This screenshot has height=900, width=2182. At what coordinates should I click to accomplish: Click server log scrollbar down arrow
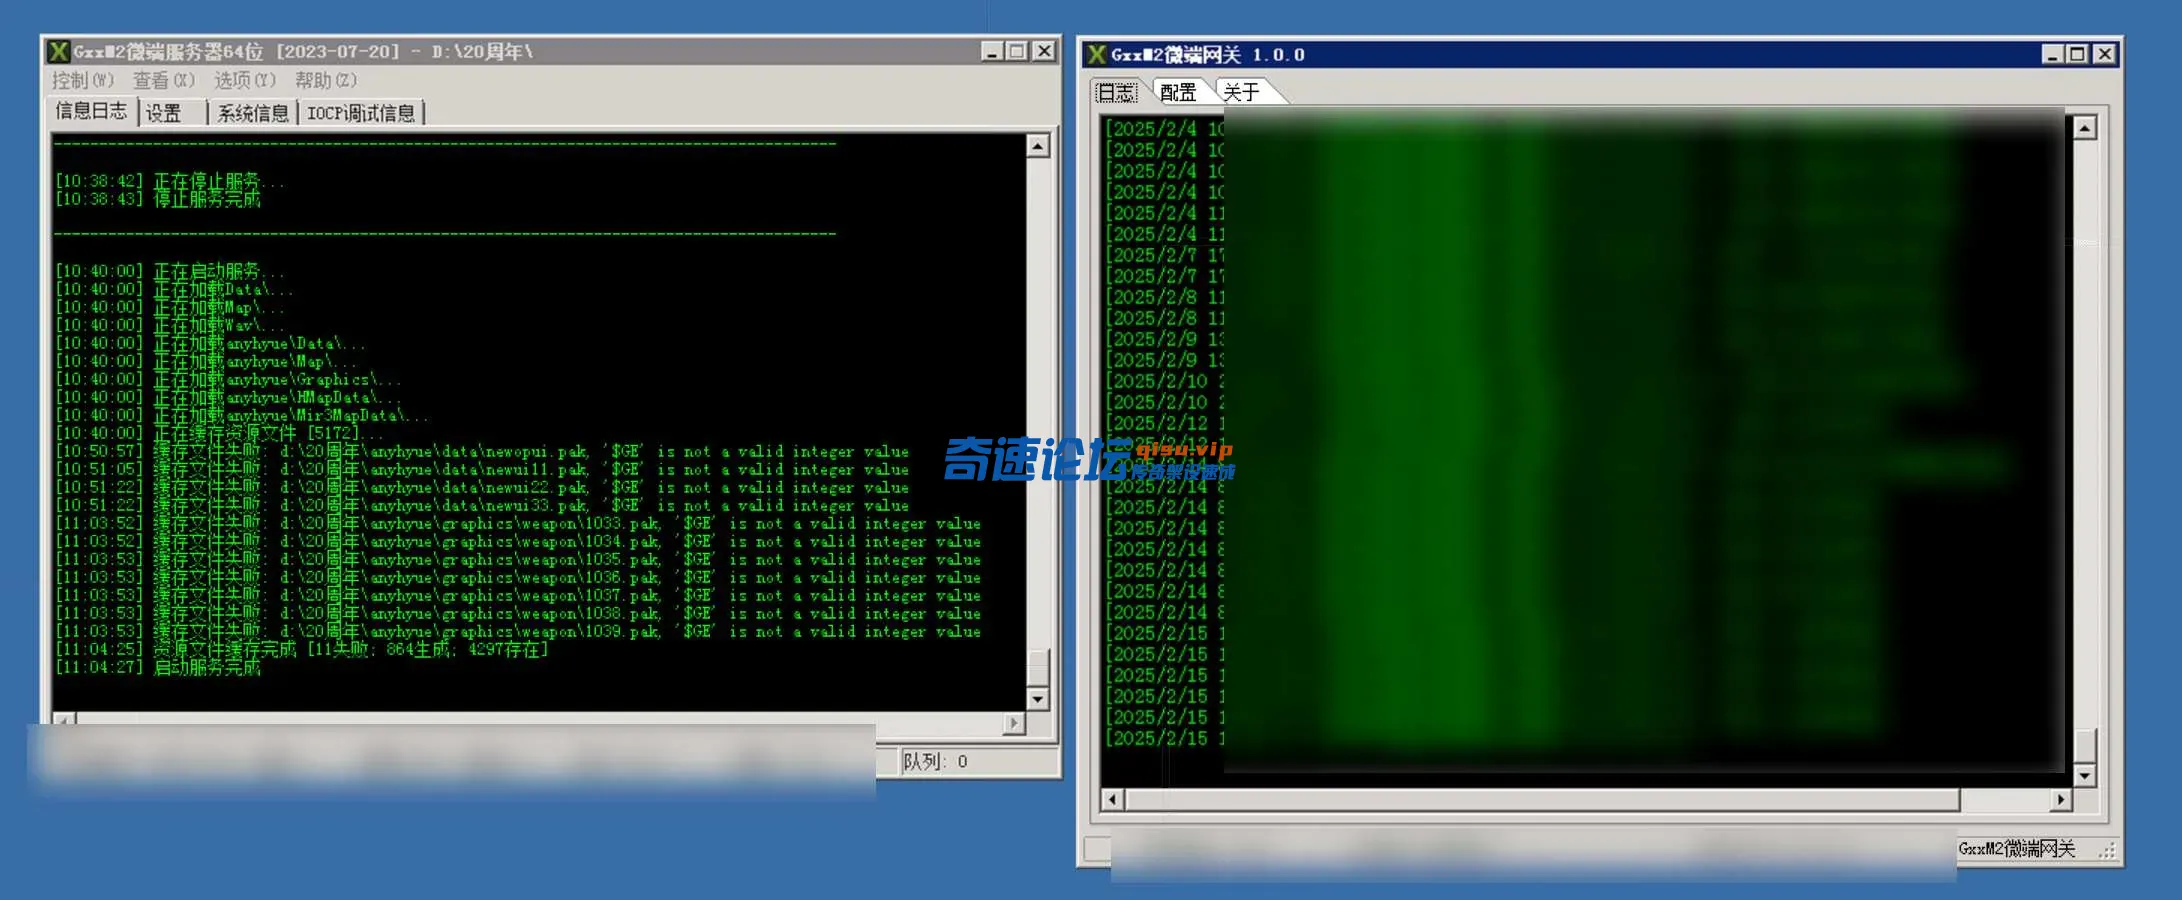[1038, 699]
